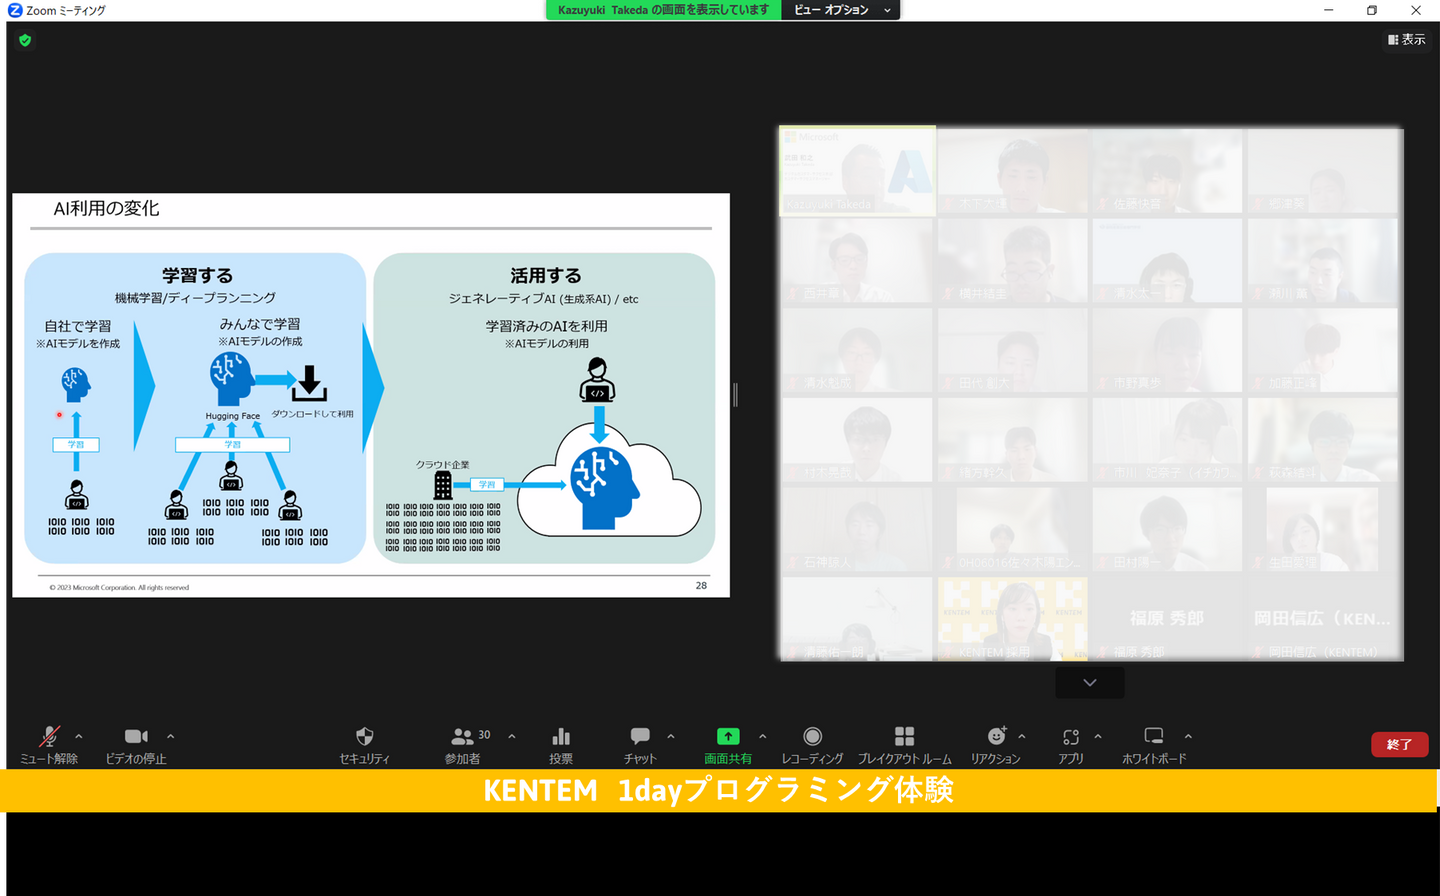Select the 横井結圭 video thumbnail
Viewport: 1440px width, 896px height.
tap(1013, 261)
